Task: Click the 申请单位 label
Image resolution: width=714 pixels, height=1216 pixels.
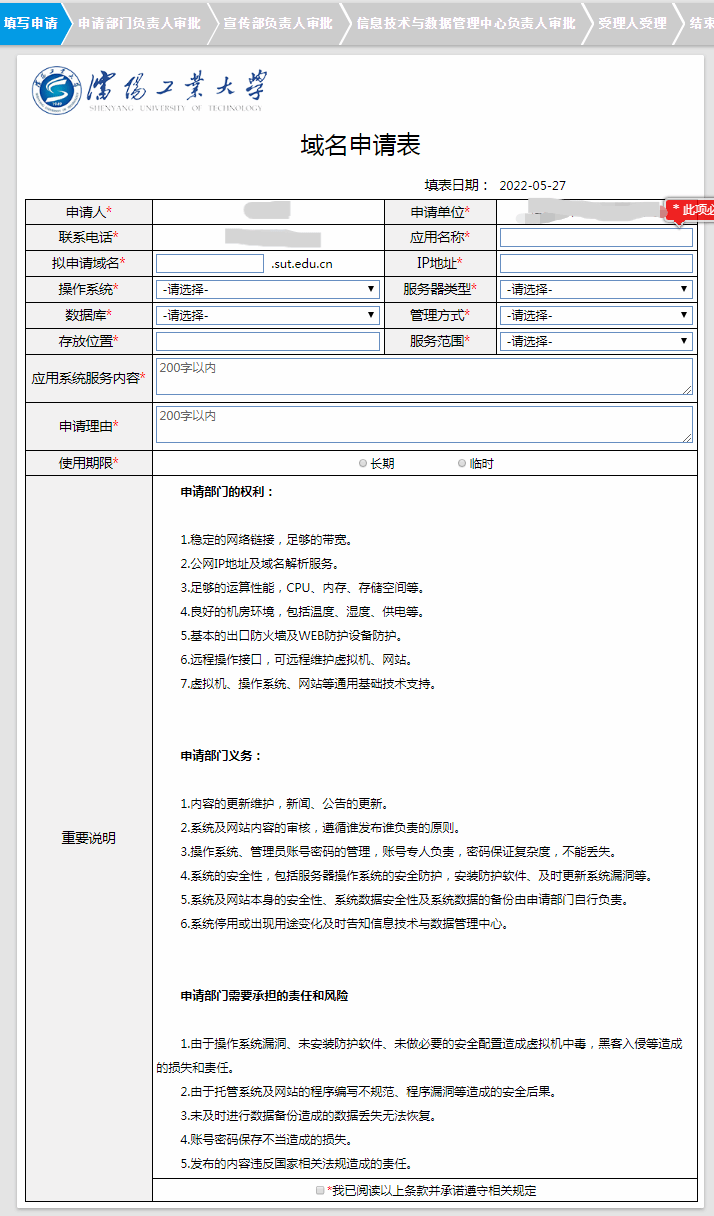Action: (440, 212)
